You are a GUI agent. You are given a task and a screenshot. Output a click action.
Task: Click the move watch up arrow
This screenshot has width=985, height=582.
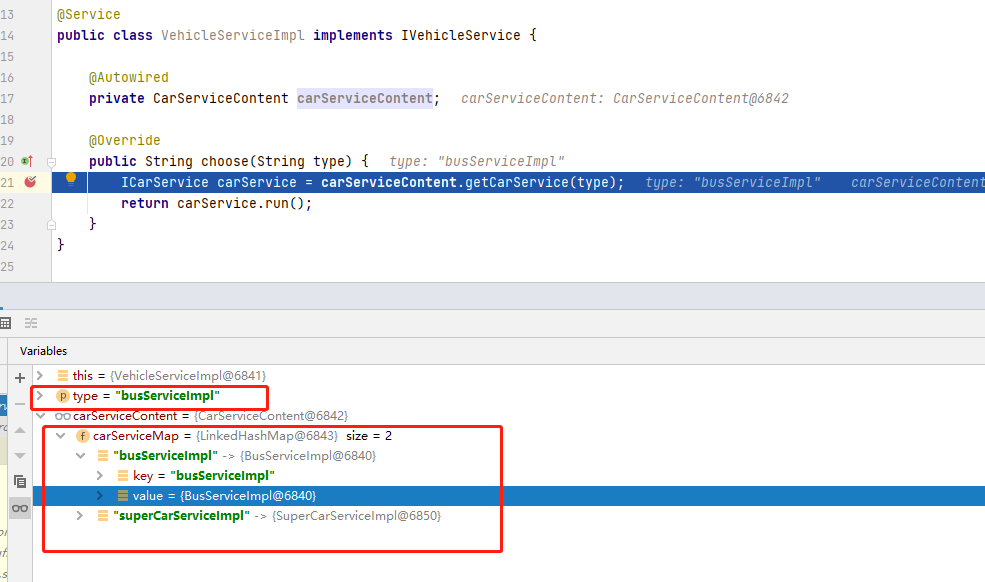(x=19, y=430)
